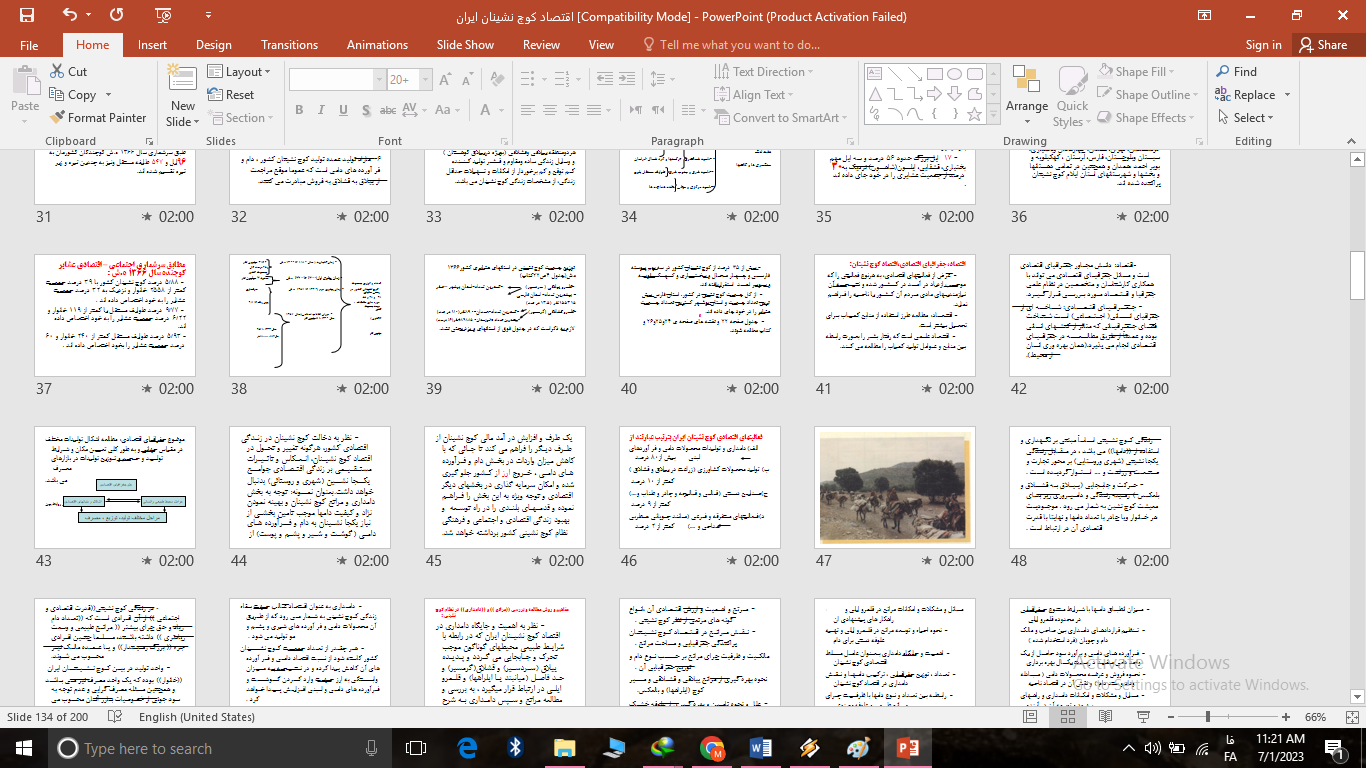Open the File menu

[29, 45]
